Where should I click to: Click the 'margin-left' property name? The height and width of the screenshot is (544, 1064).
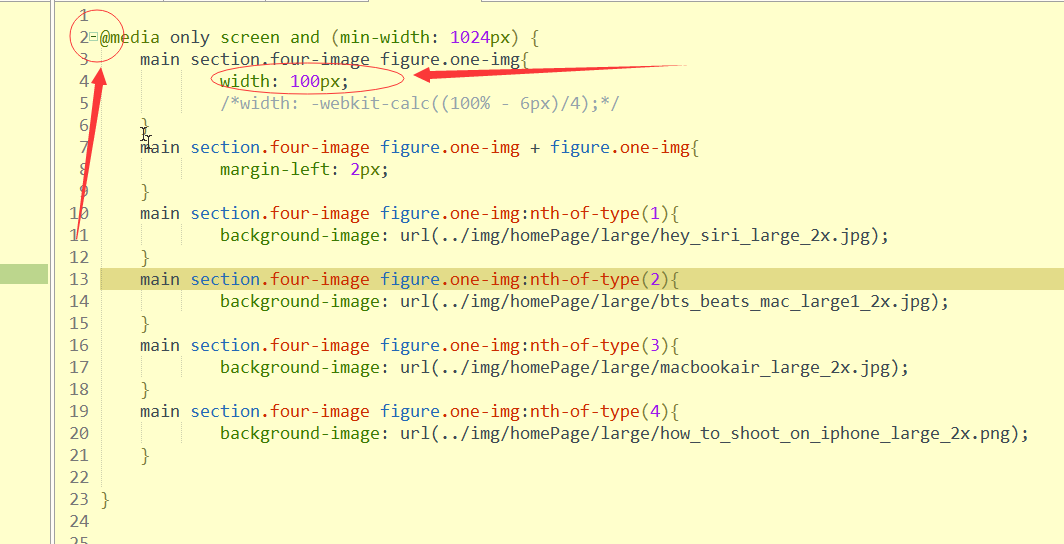pos(275,170)
